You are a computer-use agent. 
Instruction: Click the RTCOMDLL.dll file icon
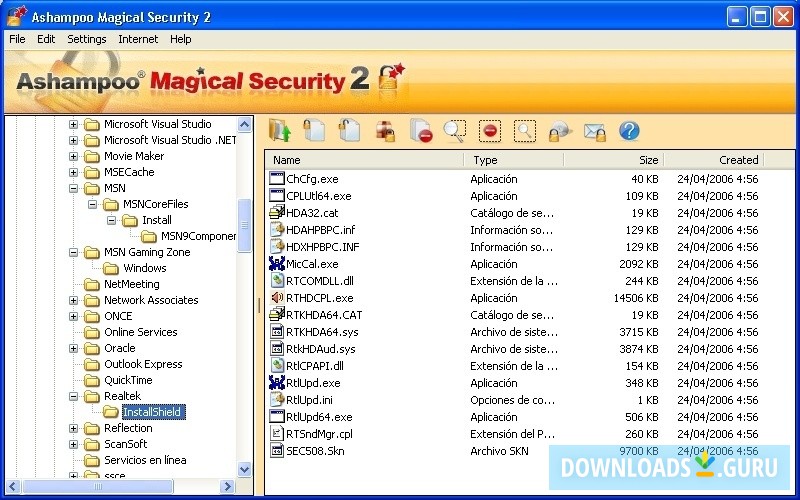click(277, 281)
